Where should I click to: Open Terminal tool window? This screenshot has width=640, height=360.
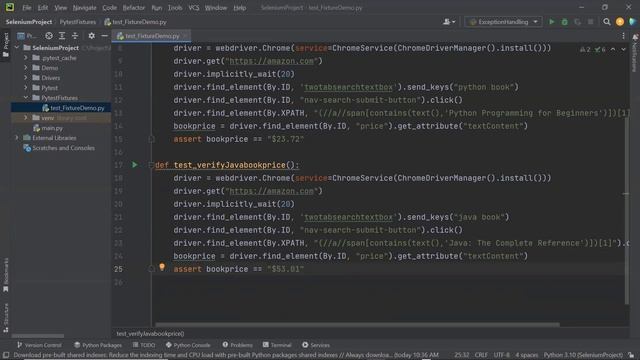click(x=277, y=345)
